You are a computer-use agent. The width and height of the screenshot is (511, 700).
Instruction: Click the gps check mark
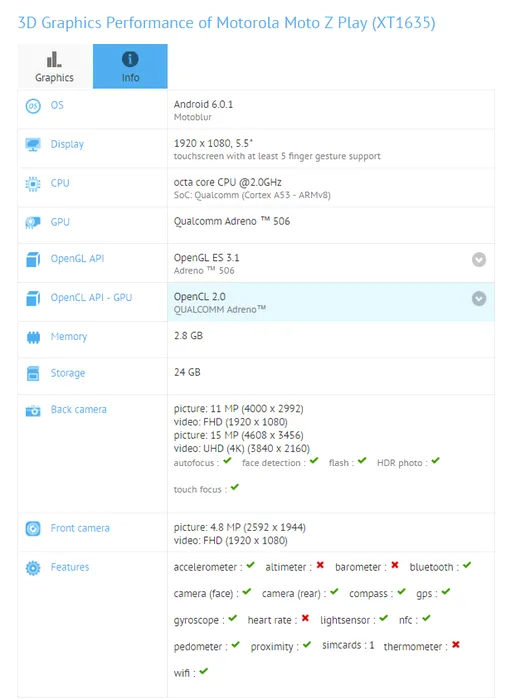(446, 592)
